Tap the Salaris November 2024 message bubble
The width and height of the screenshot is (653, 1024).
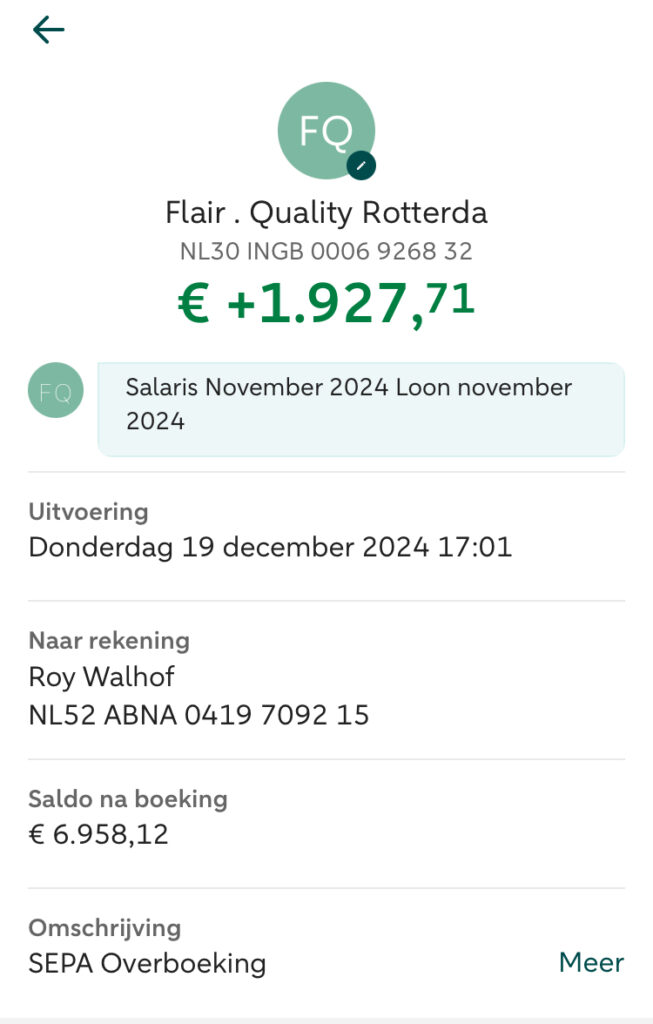tap(361, 405)
